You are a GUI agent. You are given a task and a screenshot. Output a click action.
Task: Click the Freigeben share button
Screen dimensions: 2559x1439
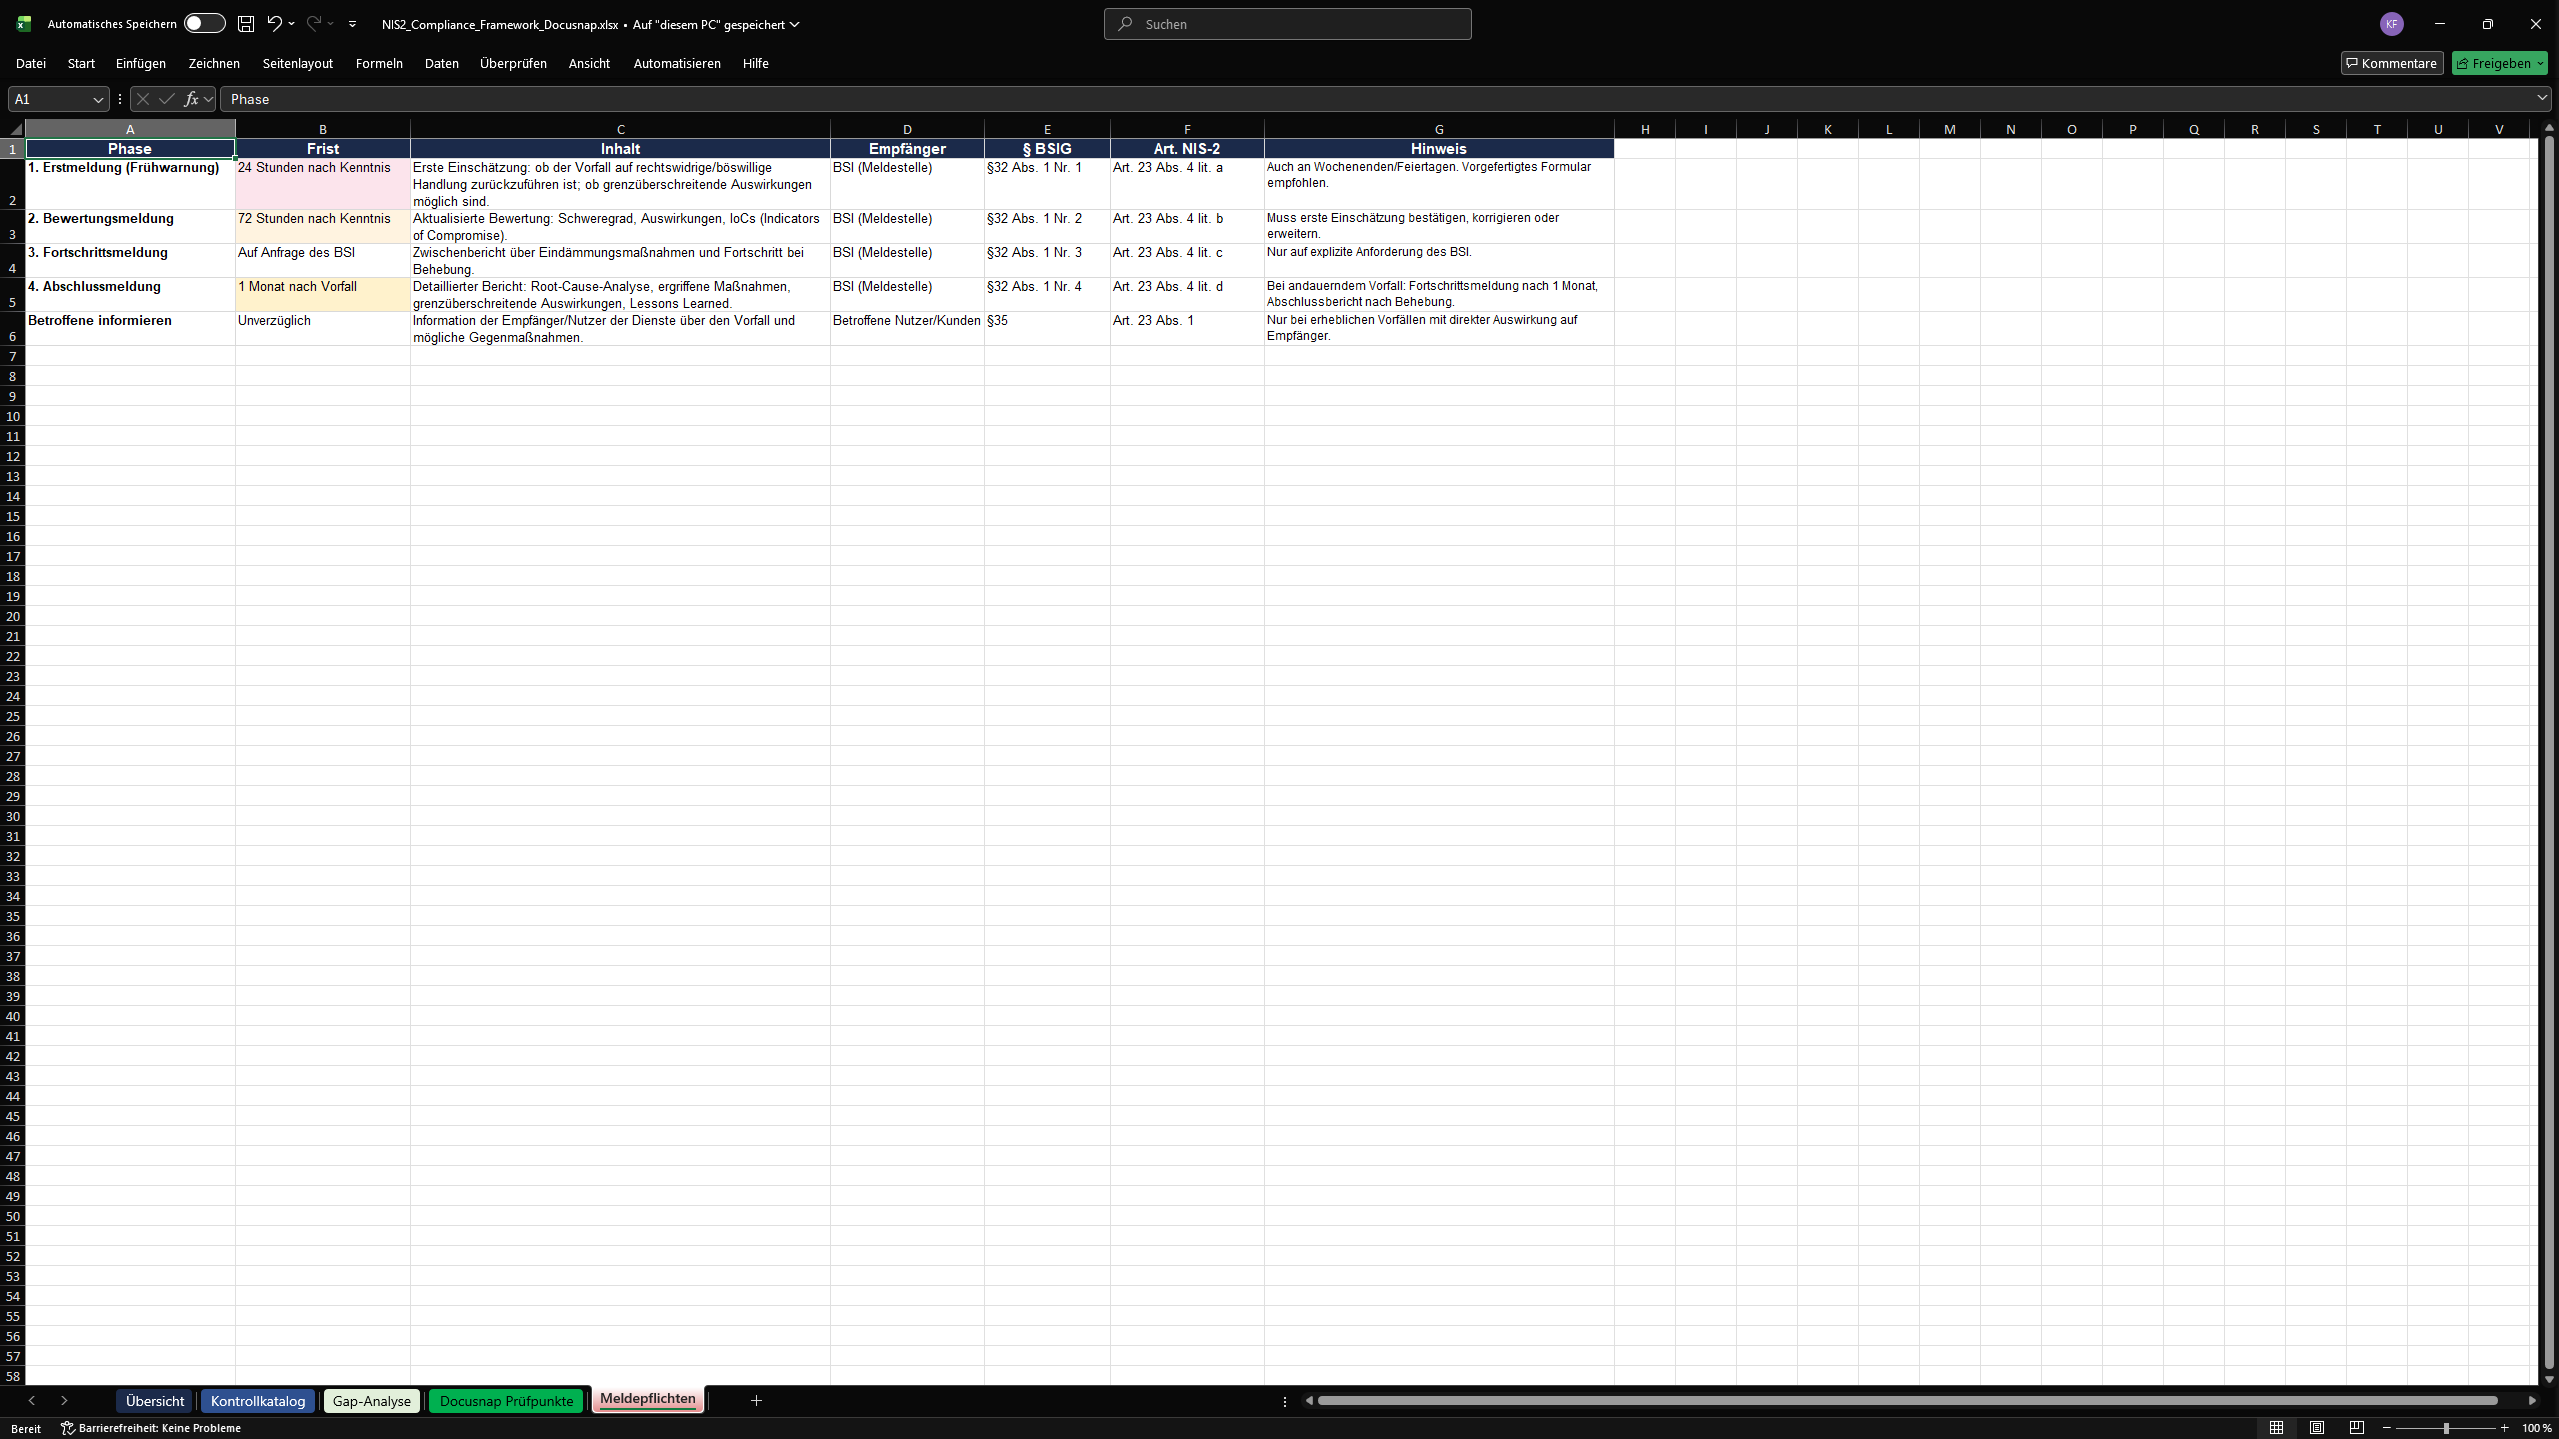point(2493,63)
